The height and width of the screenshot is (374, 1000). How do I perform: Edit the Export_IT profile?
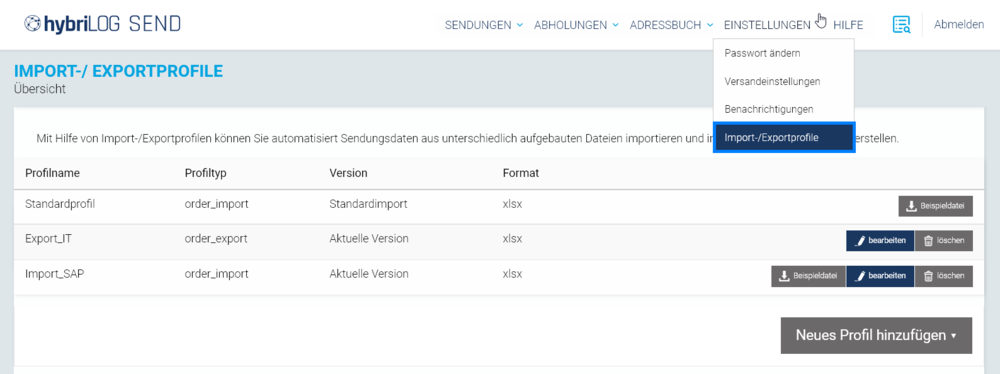(x=879, y=241)
